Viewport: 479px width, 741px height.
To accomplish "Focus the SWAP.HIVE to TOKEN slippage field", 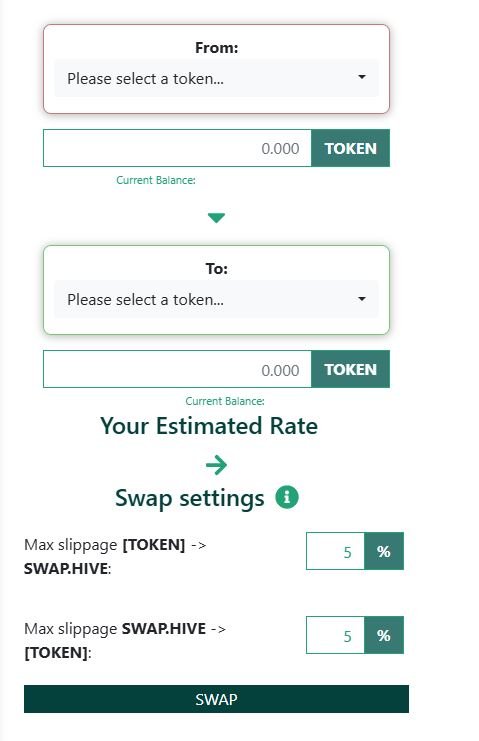I will [x=335, y=635].
